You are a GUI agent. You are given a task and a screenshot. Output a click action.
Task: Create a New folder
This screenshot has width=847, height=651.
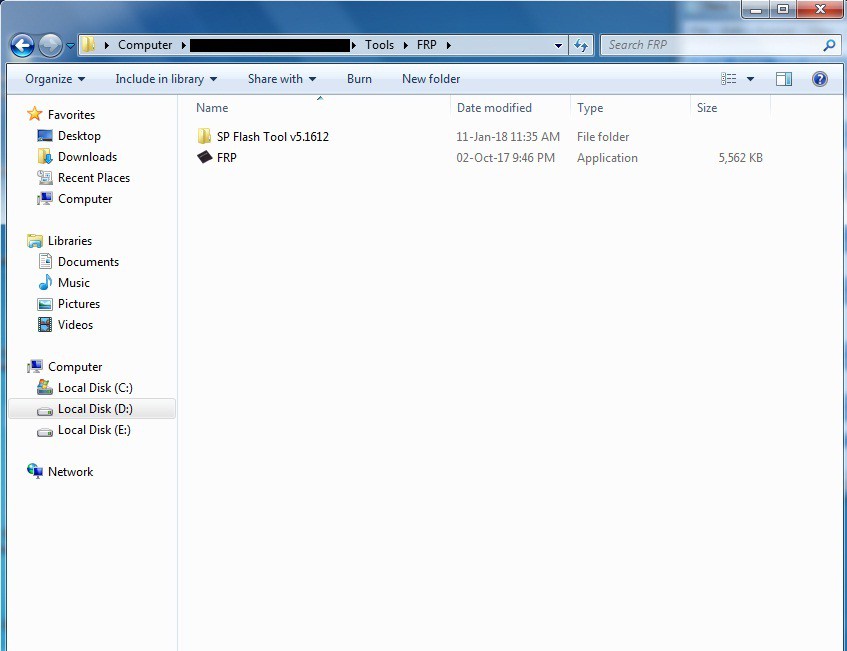431,79
